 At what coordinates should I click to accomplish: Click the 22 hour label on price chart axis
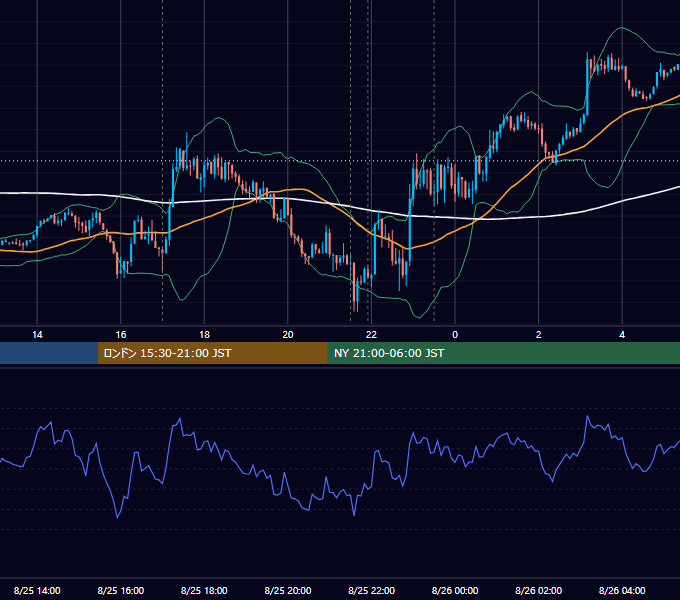(x=371, y=335)
